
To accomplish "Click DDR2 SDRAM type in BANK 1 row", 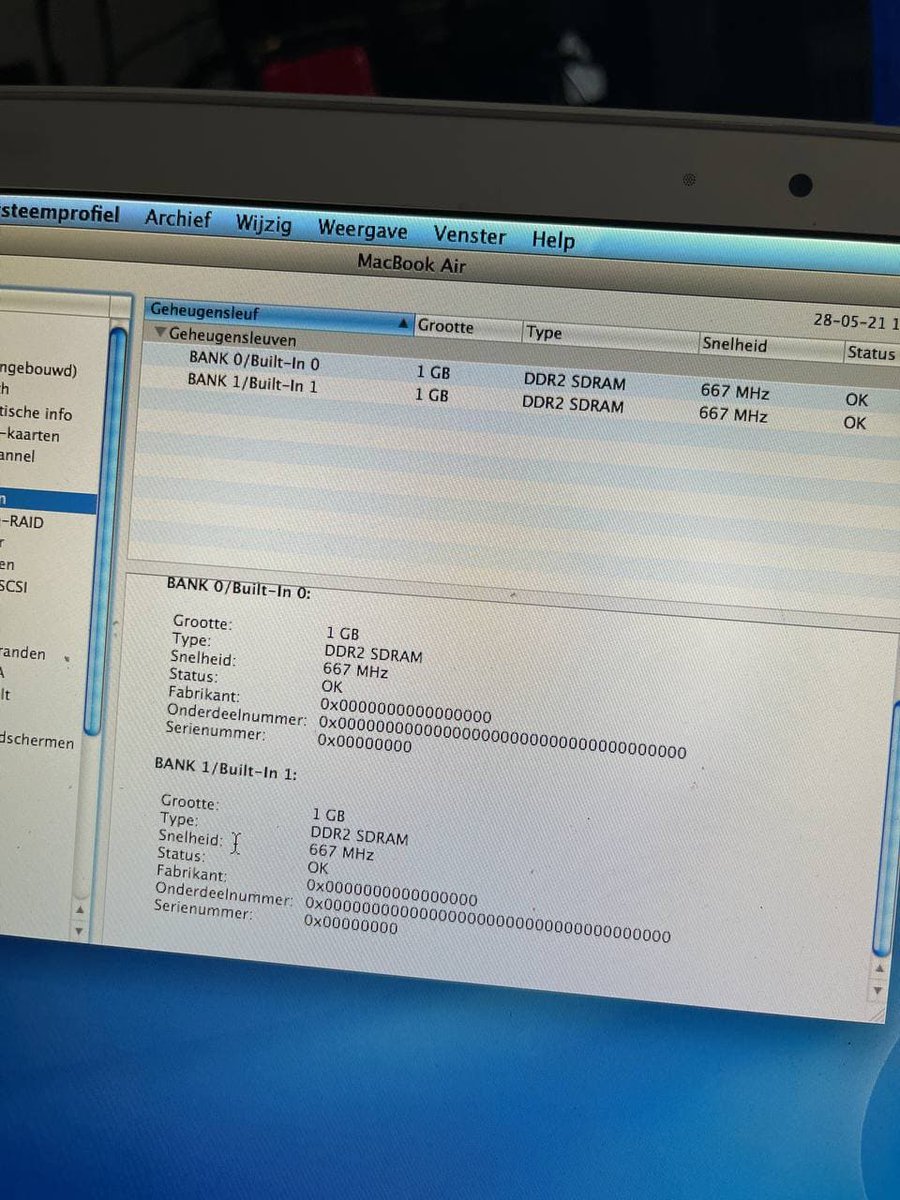I will 572,405.
